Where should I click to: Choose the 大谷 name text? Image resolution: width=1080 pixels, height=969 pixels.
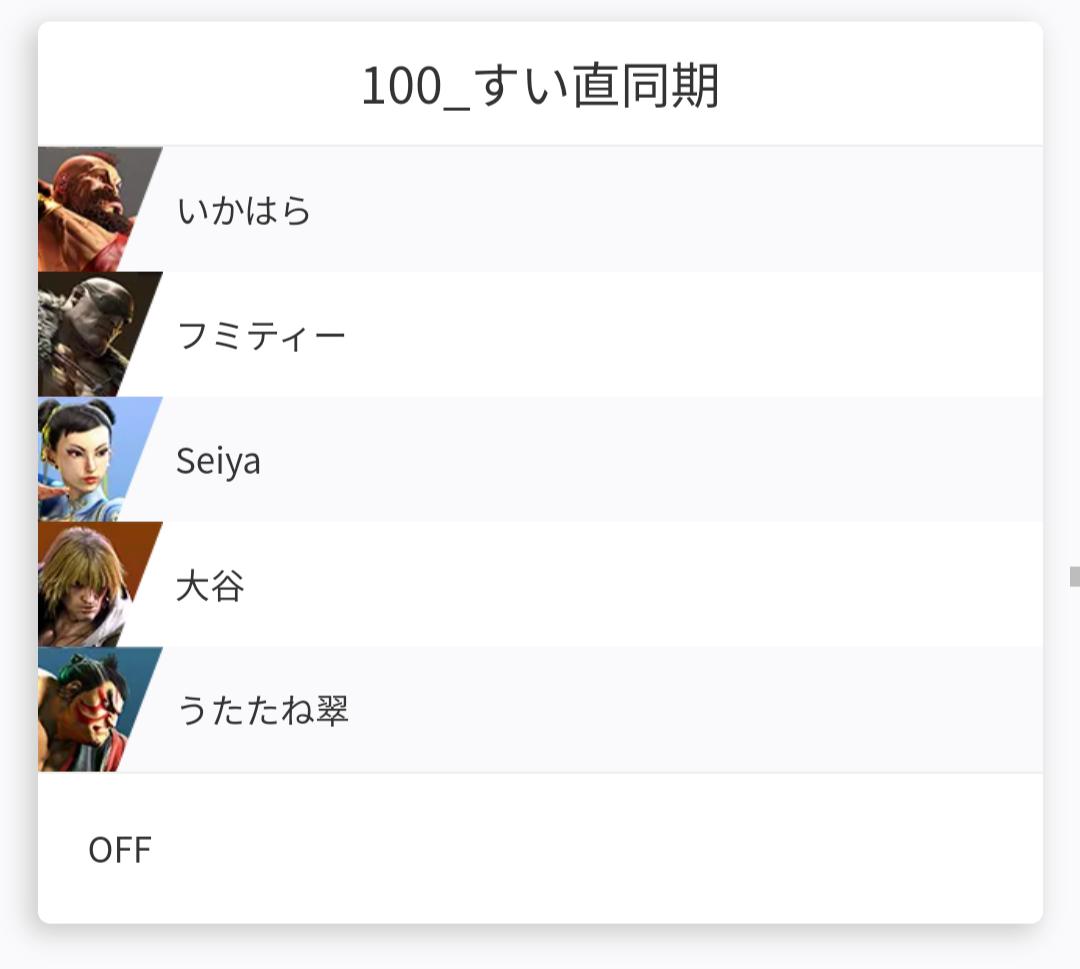point(210,586)
